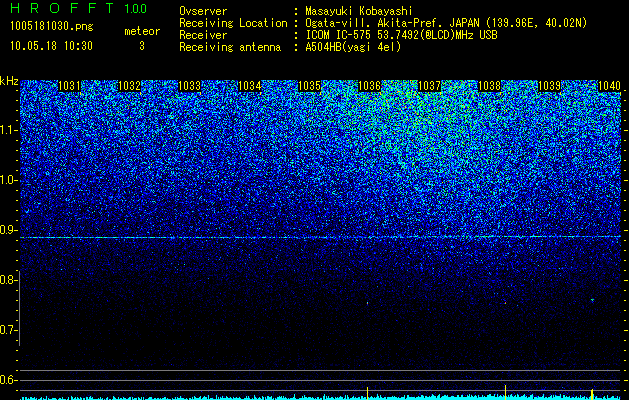
Task: Click the yellow meteor marker before 1040
Action: [592, 394]
